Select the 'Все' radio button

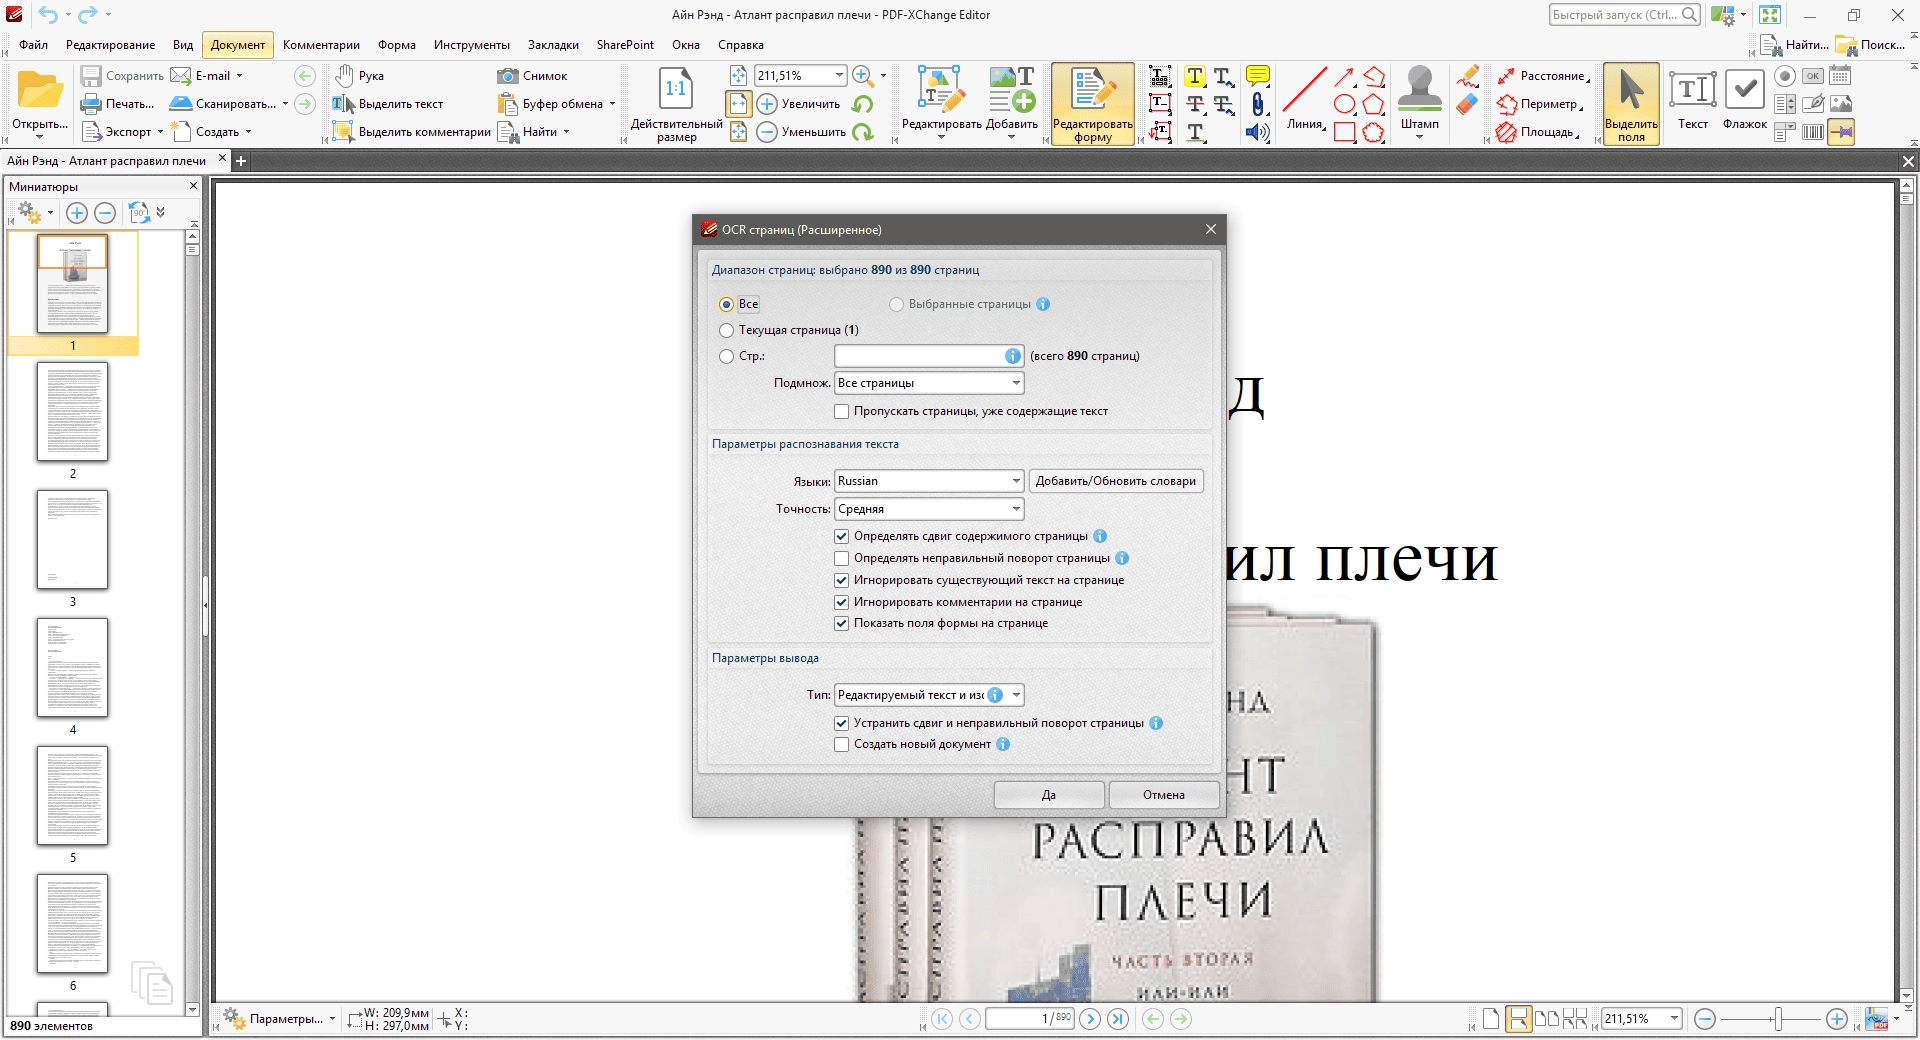(726, 305)
